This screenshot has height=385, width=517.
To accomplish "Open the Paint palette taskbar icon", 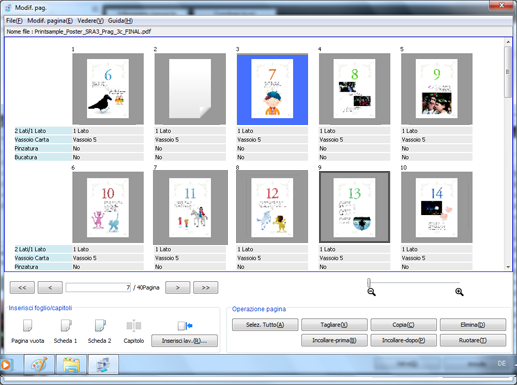I will tap(39, 364).
